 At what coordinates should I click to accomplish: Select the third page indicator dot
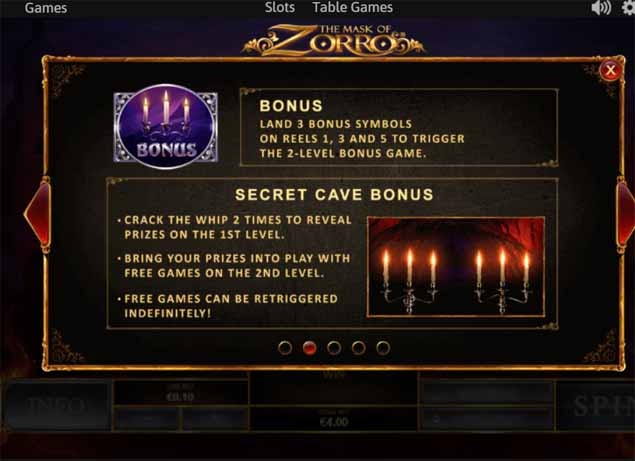(x=334, y=348)
